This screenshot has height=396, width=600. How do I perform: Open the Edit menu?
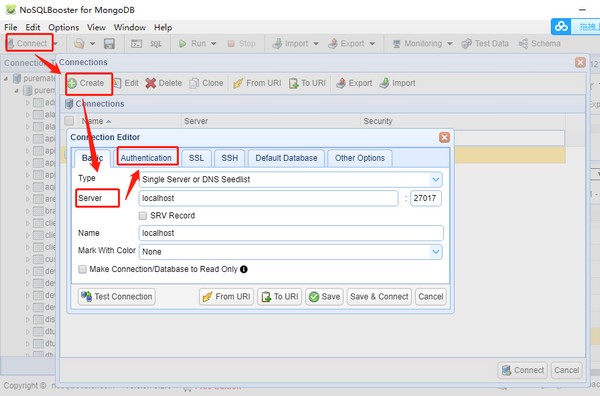point(33,28)
